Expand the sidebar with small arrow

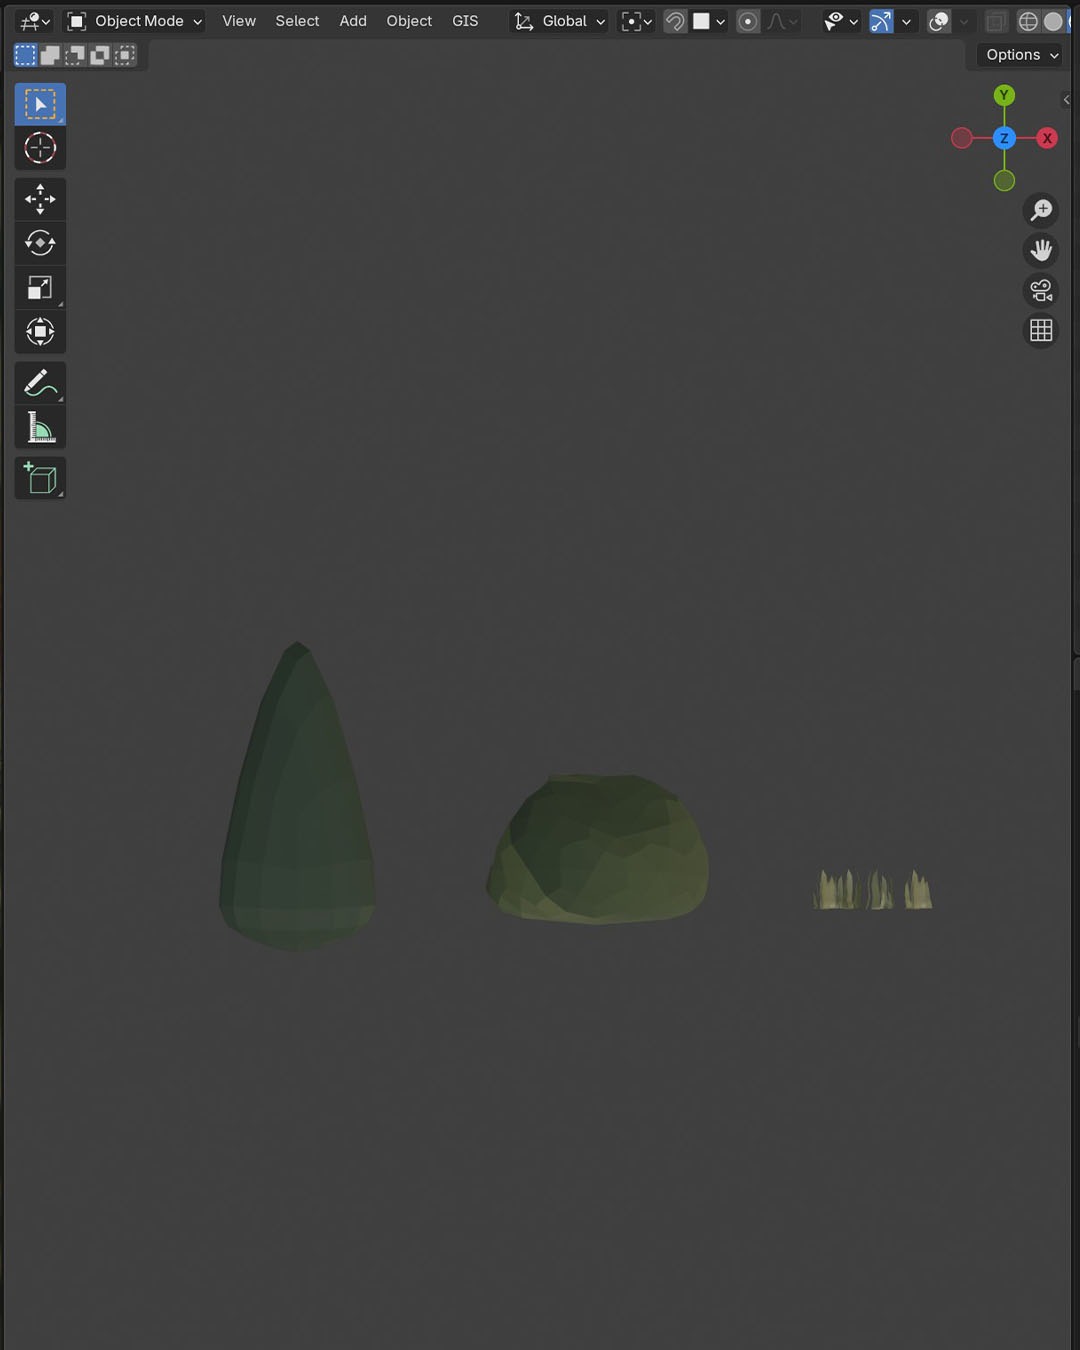(1066, 99)
